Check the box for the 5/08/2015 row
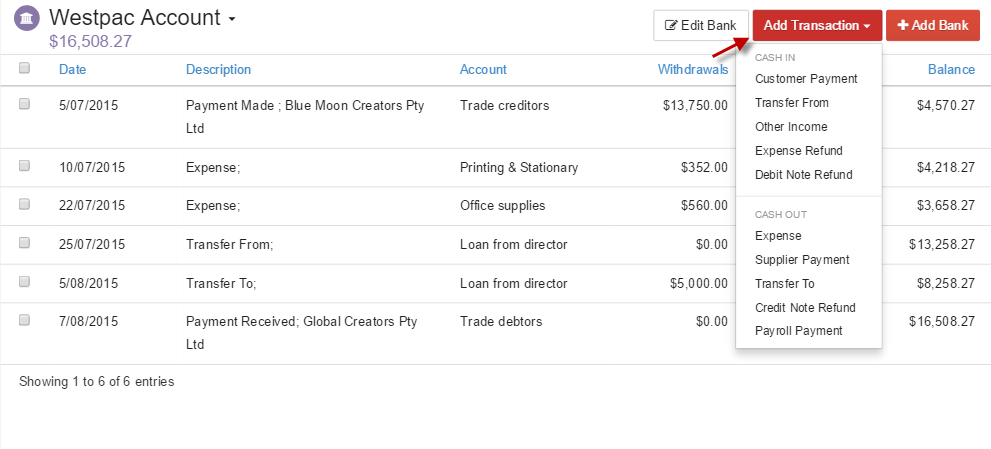The image size is (991, 449). coord(25,281)
